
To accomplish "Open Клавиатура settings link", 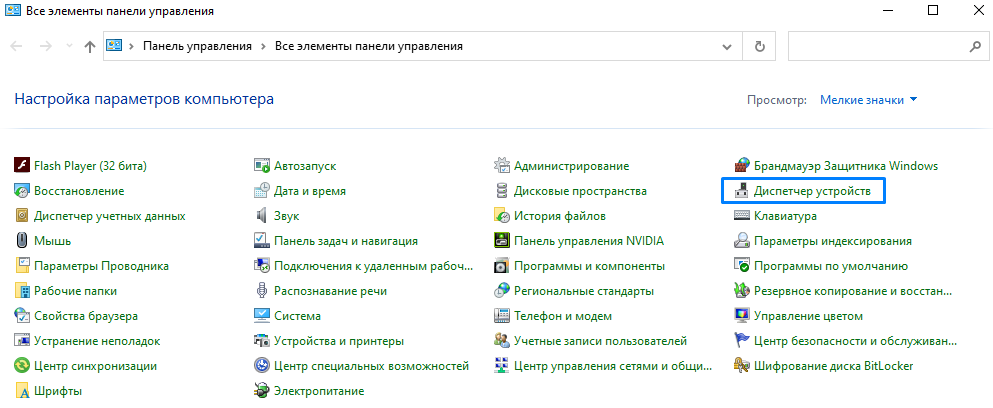I will tap(785, 216).
